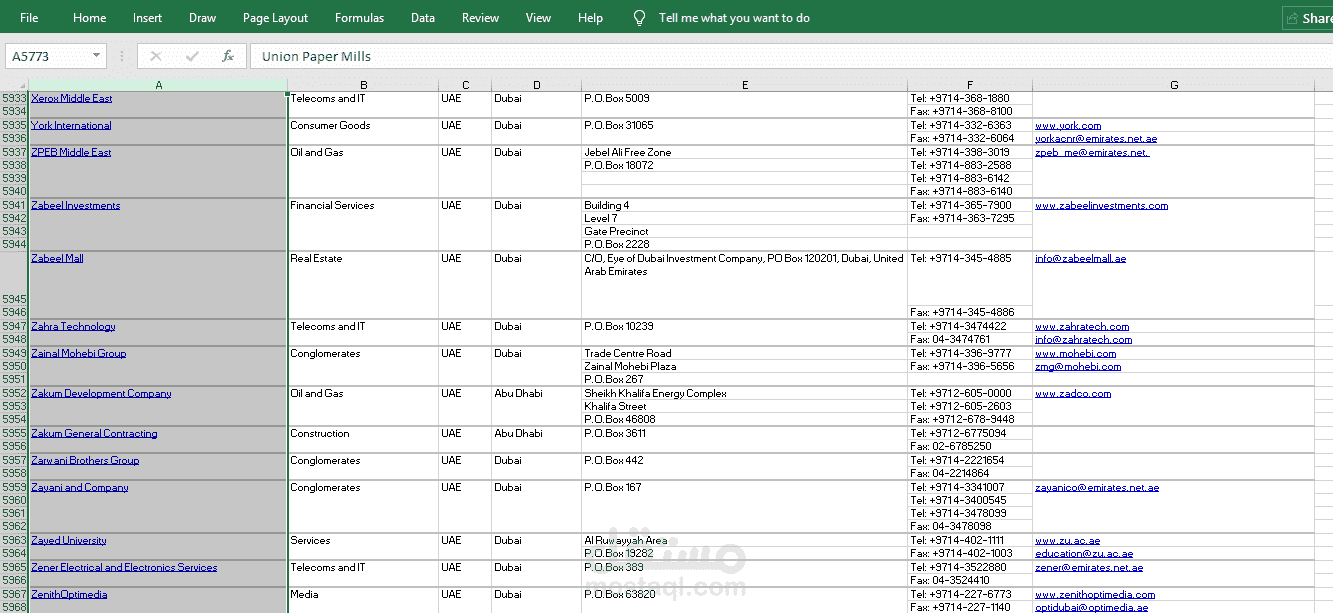This screenshot has height=613, width=1333.
Task: Open the Zabeel Investments hyperlink
Action: [75, 205]
